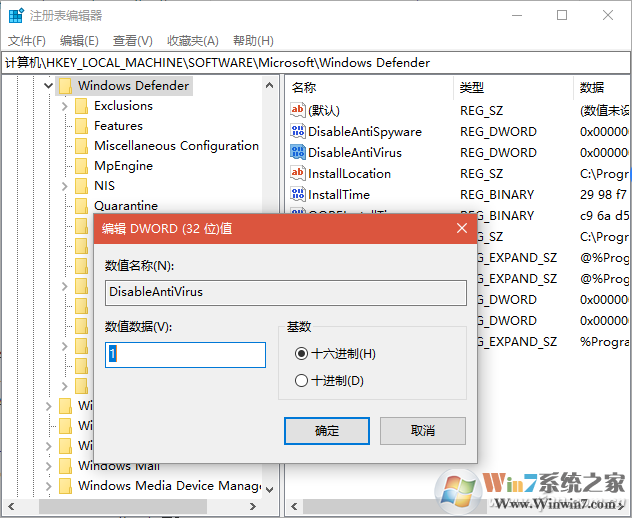Image resolution: width=632 pixels, height=518 pixels.
Task: Click the registry path address bar
Action: pyautogui.click(x=316, y=63)
